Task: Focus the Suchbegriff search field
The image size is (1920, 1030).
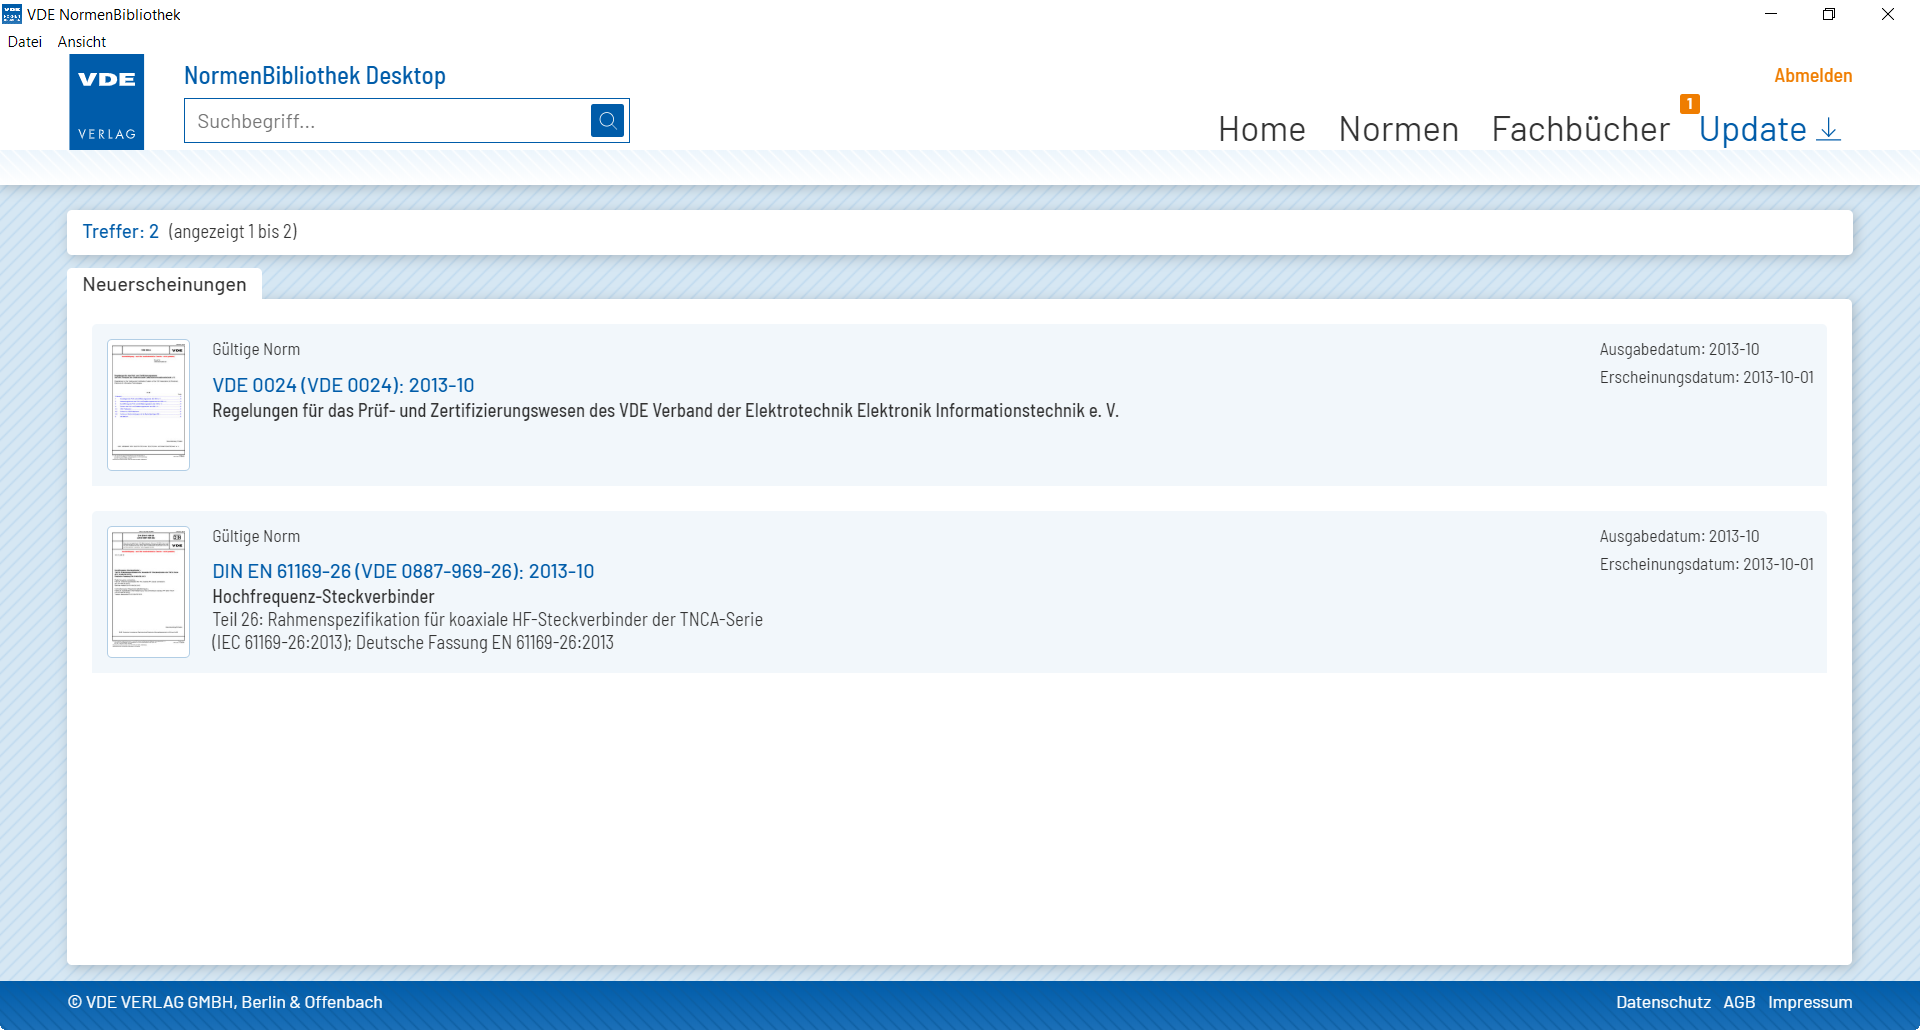Action: click(x=388, y=121)
